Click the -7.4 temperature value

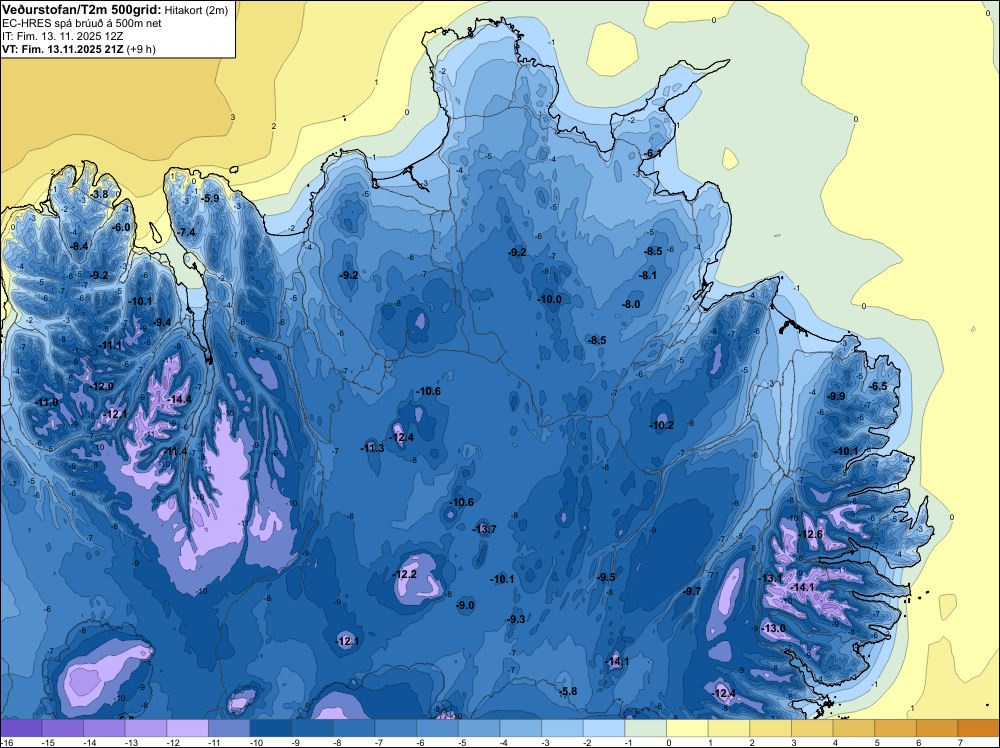[187, 232]
